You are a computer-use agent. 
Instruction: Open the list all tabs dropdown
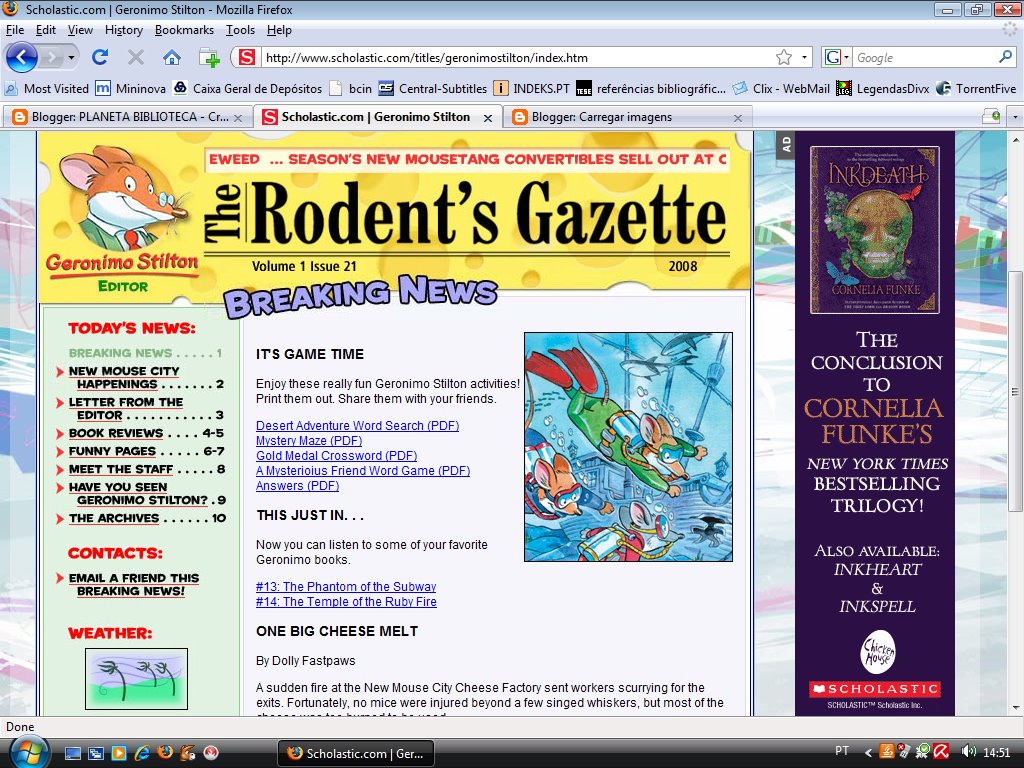[x=1015, y=118]
